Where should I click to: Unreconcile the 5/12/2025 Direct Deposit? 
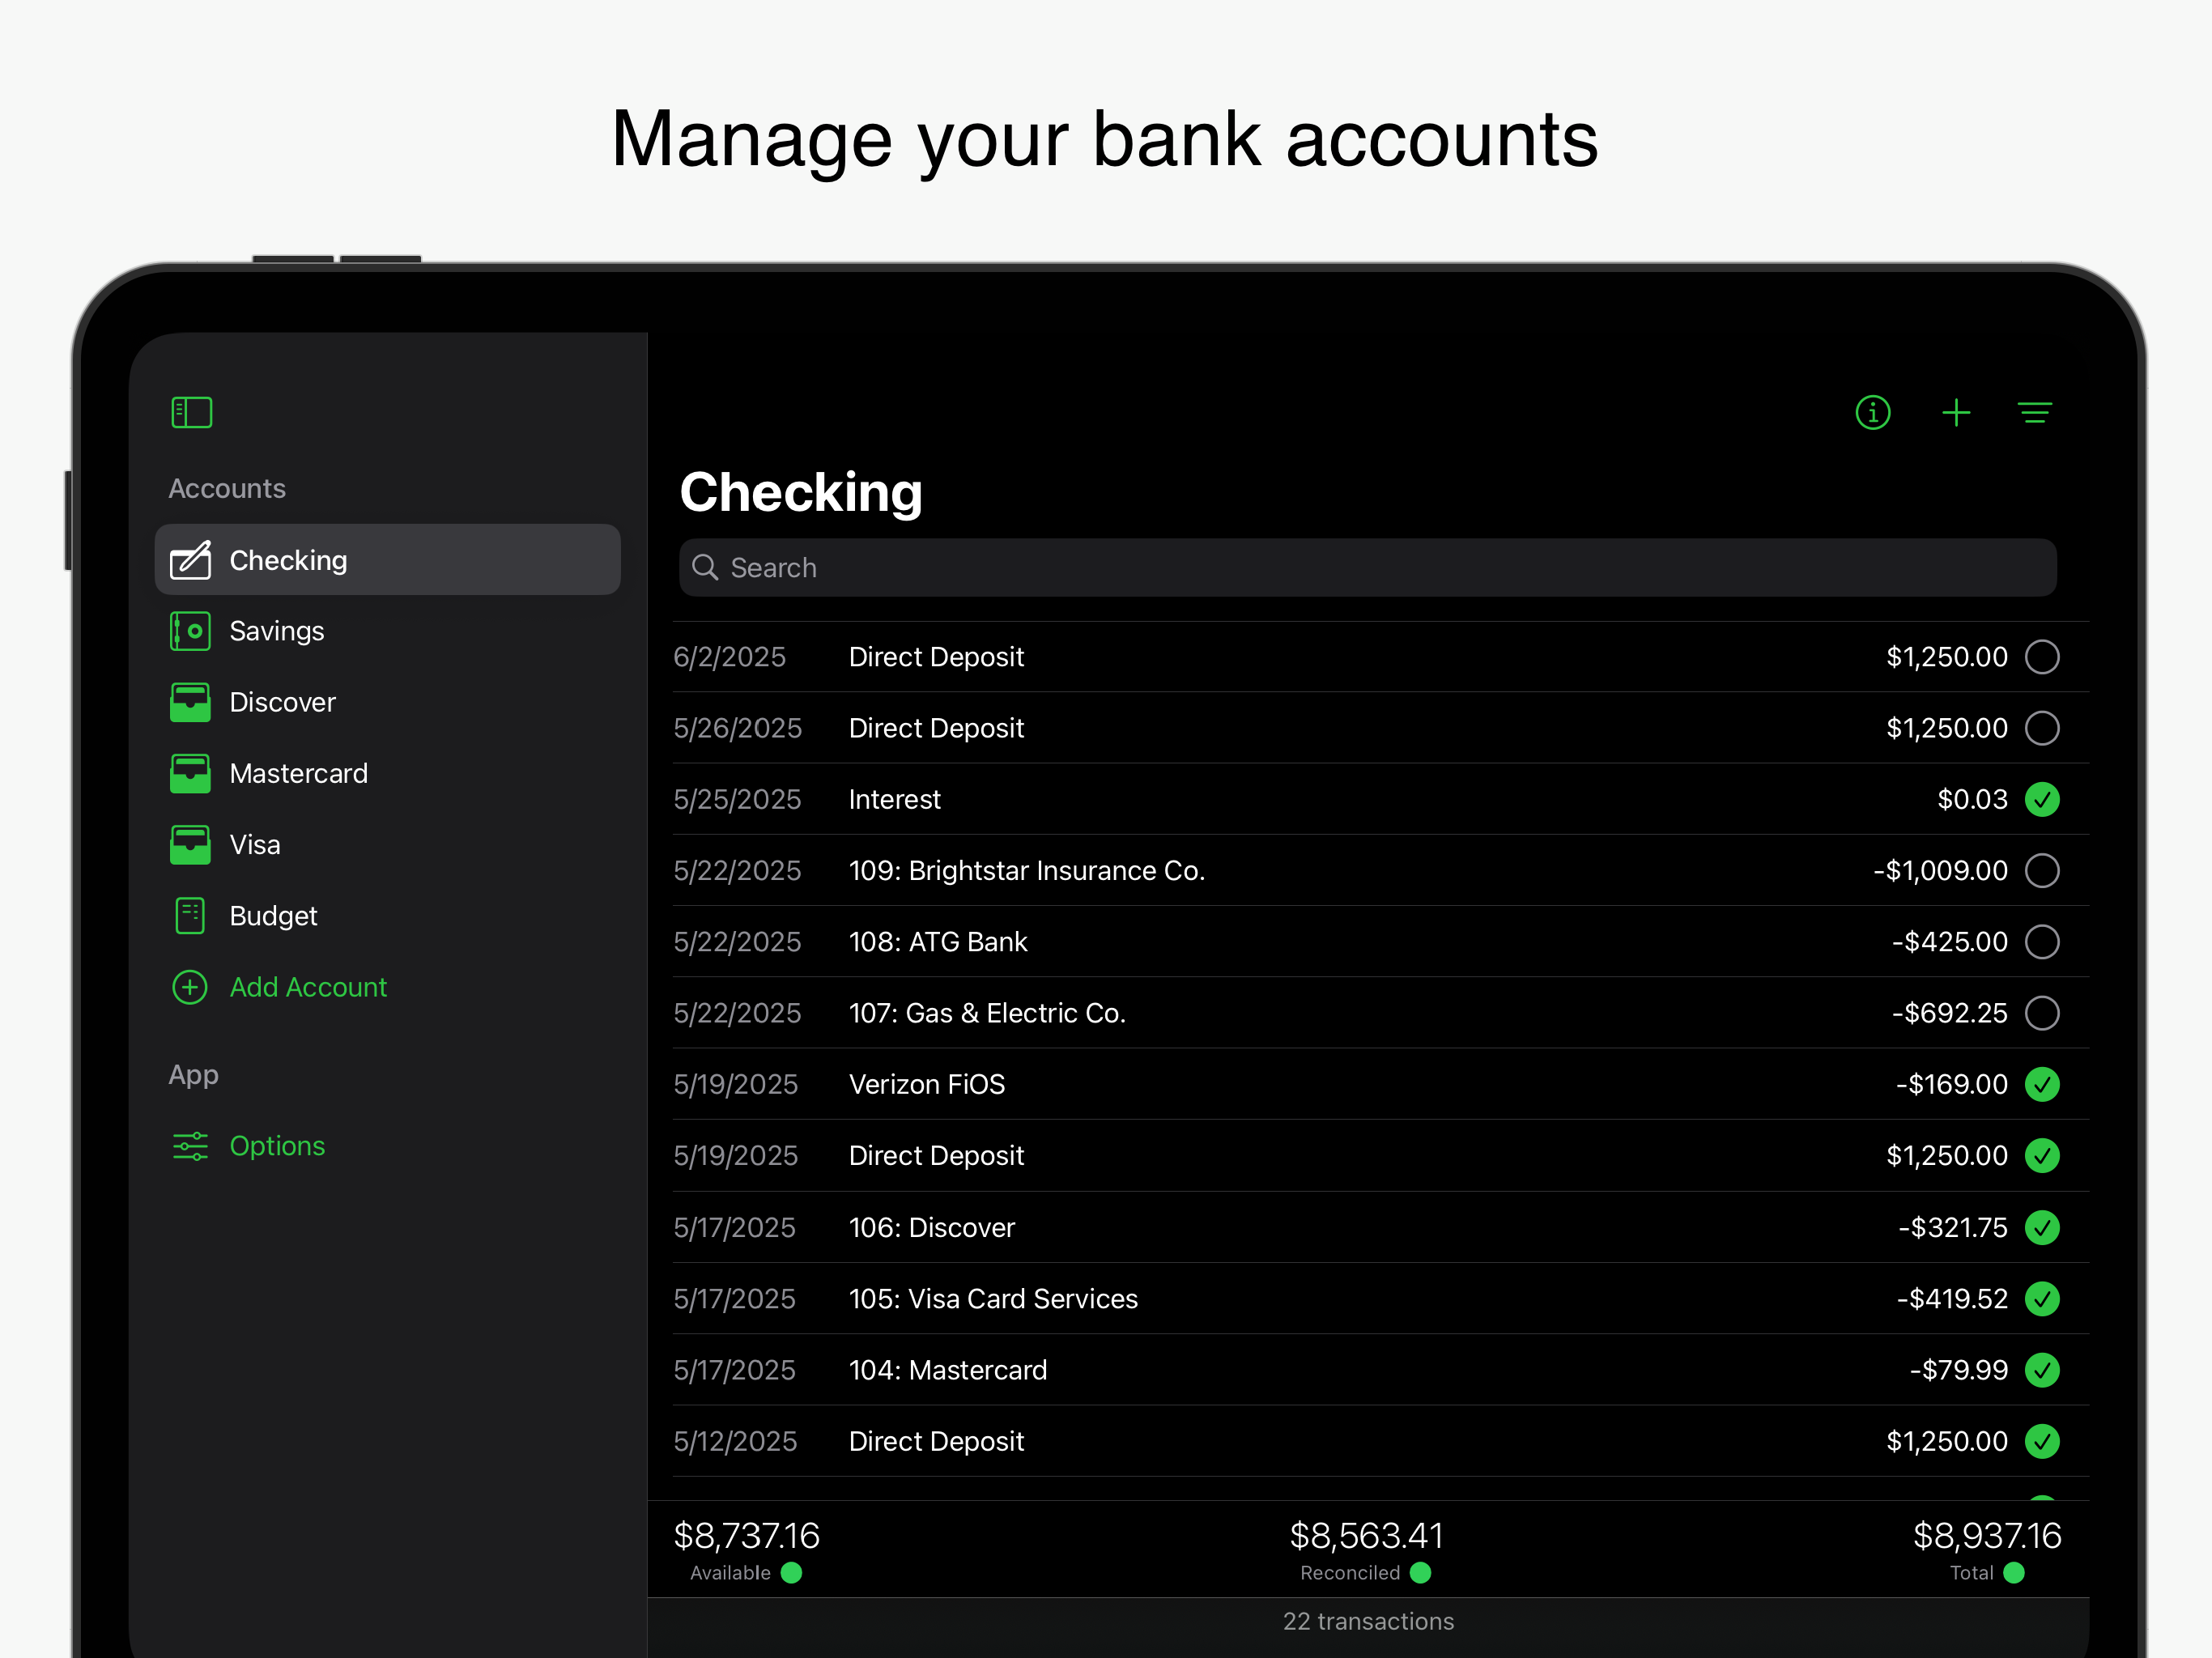click(2041, 1441)
